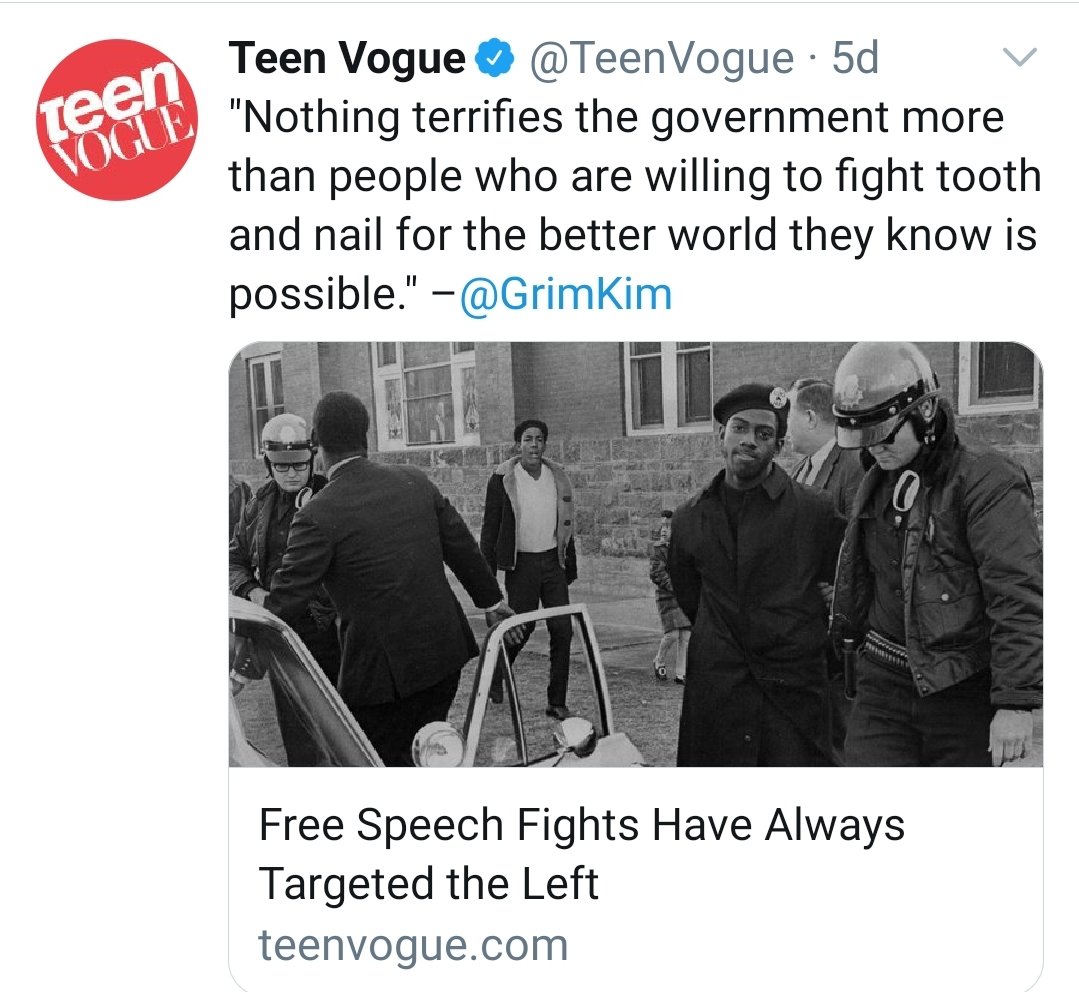
Task: Open the black-and-white article photo
Action: pos(635,553)
